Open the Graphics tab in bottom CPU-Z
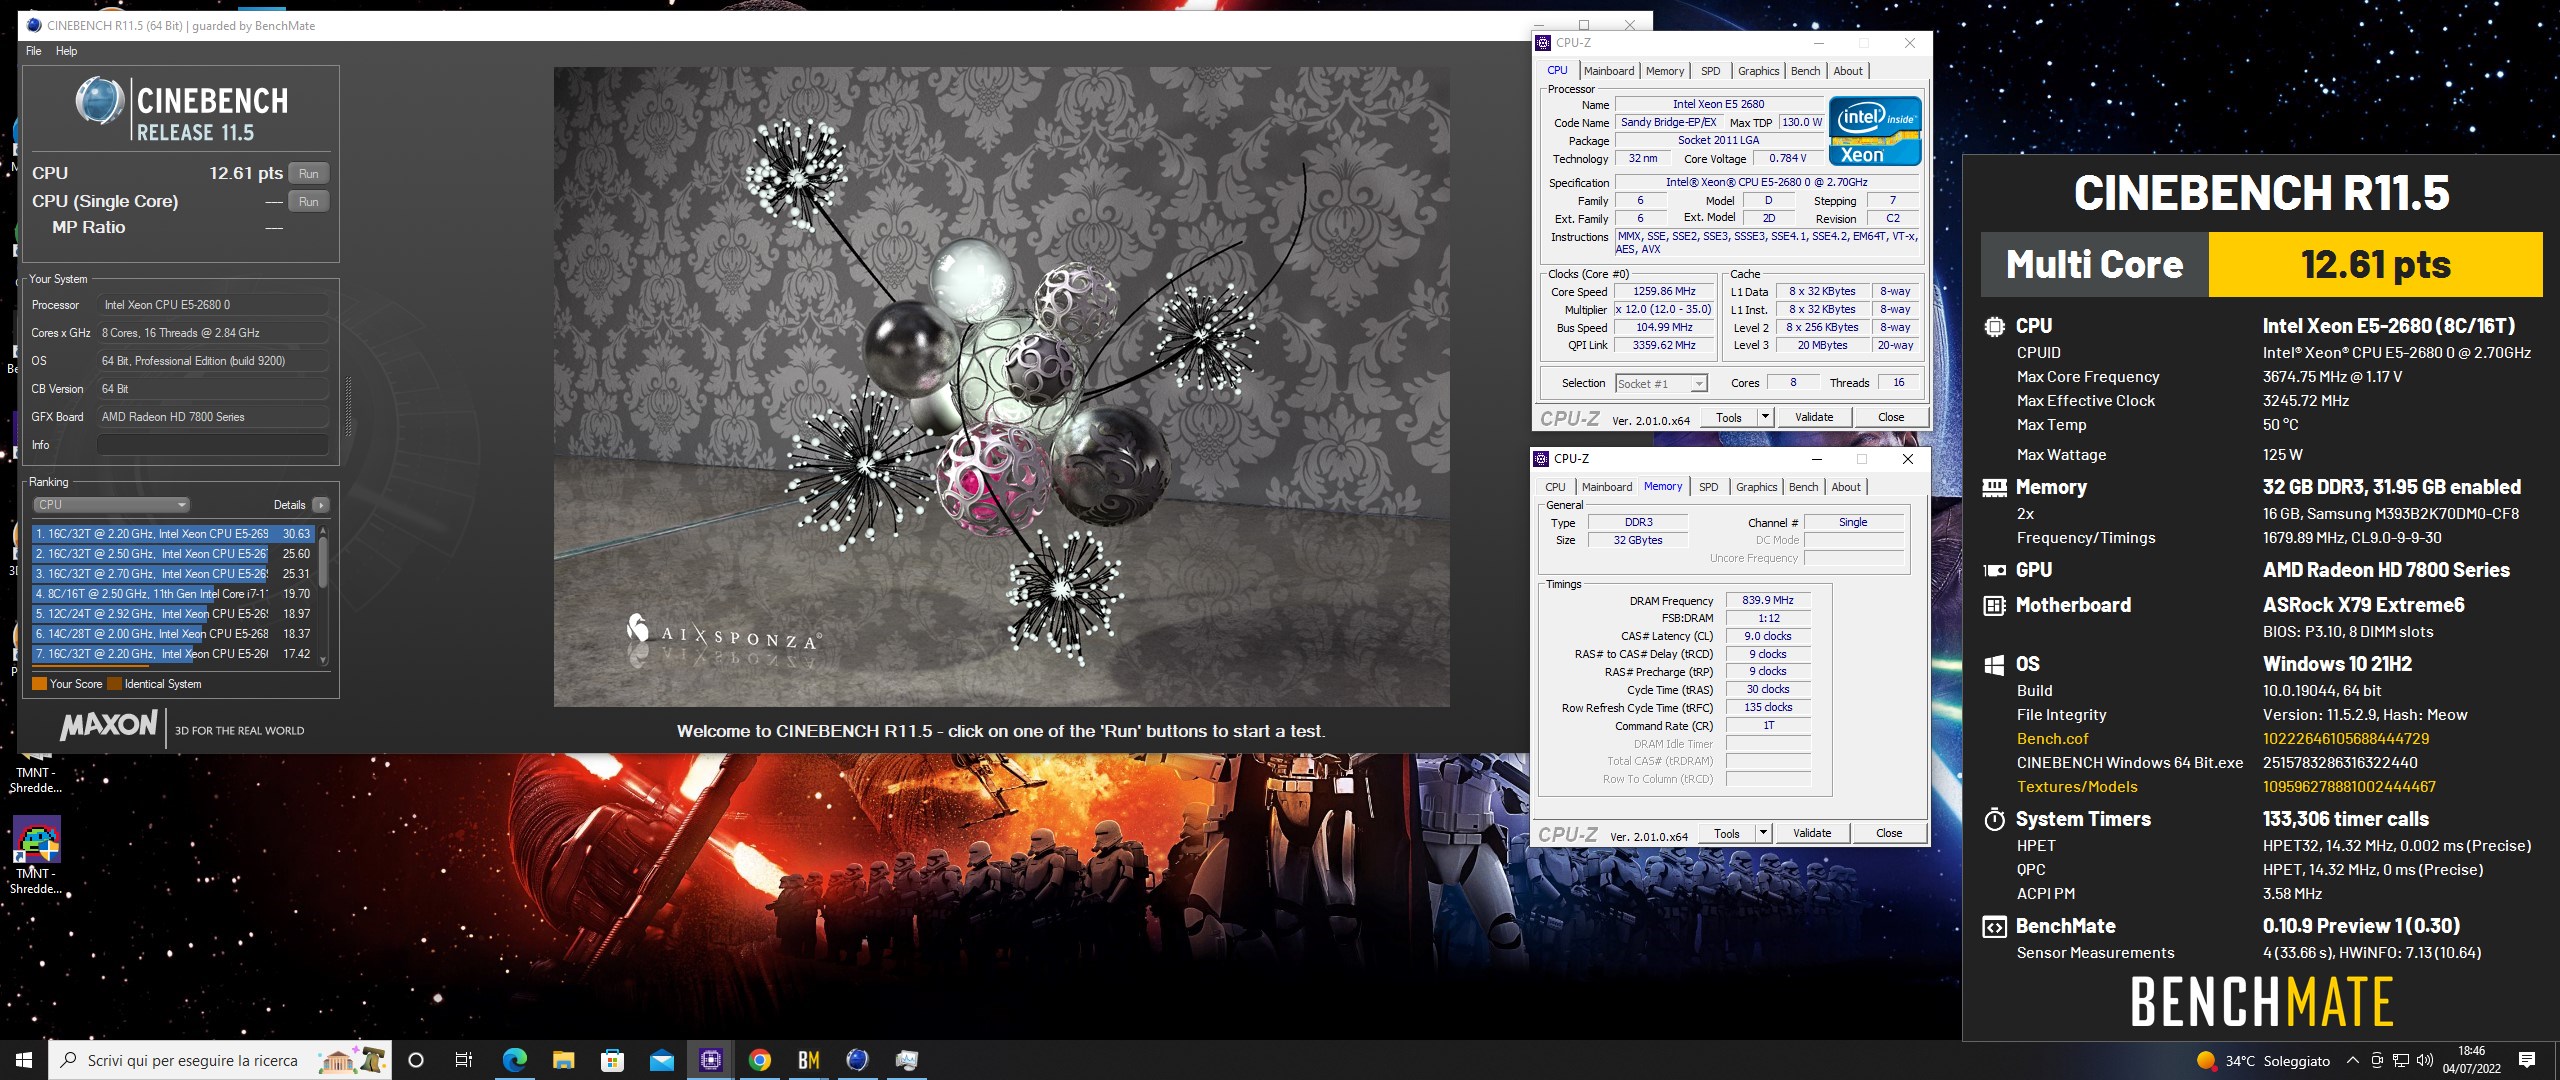The width and height of the screenshot is (2560, 1080). coord(1756,487)
